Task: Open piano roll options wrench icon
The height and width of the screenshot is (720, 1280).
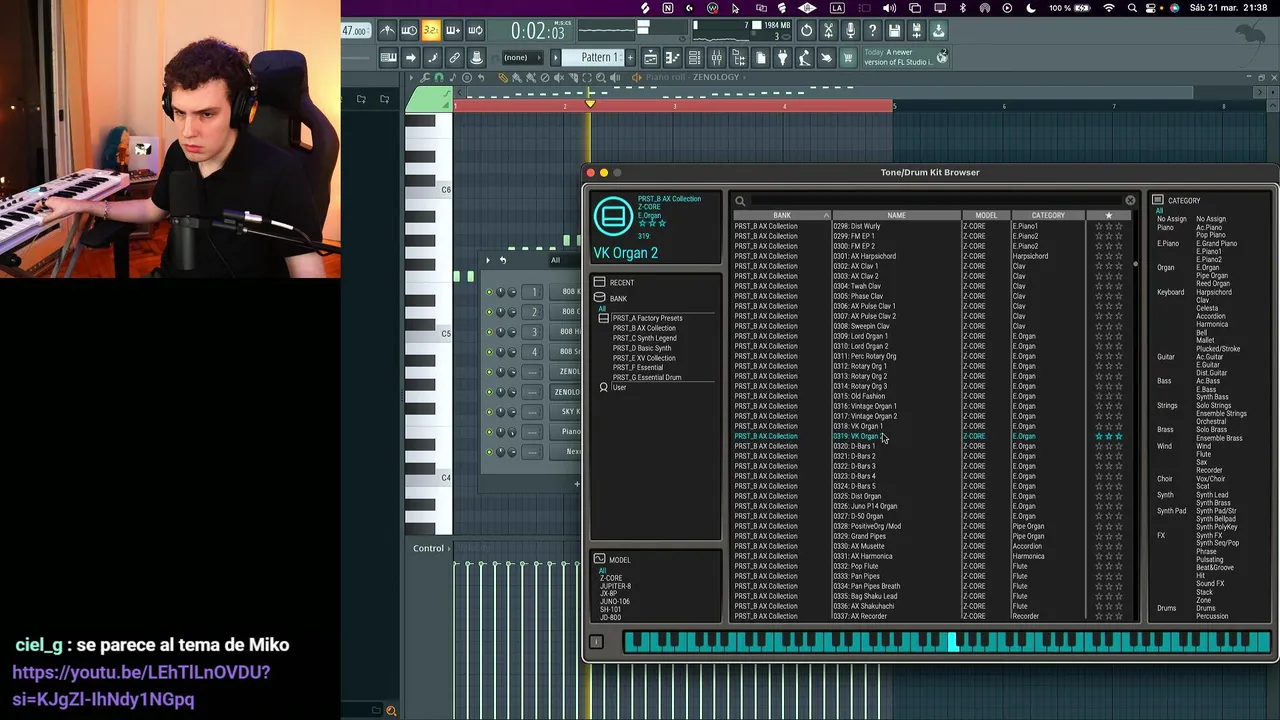Action: (x=425, y=77)
